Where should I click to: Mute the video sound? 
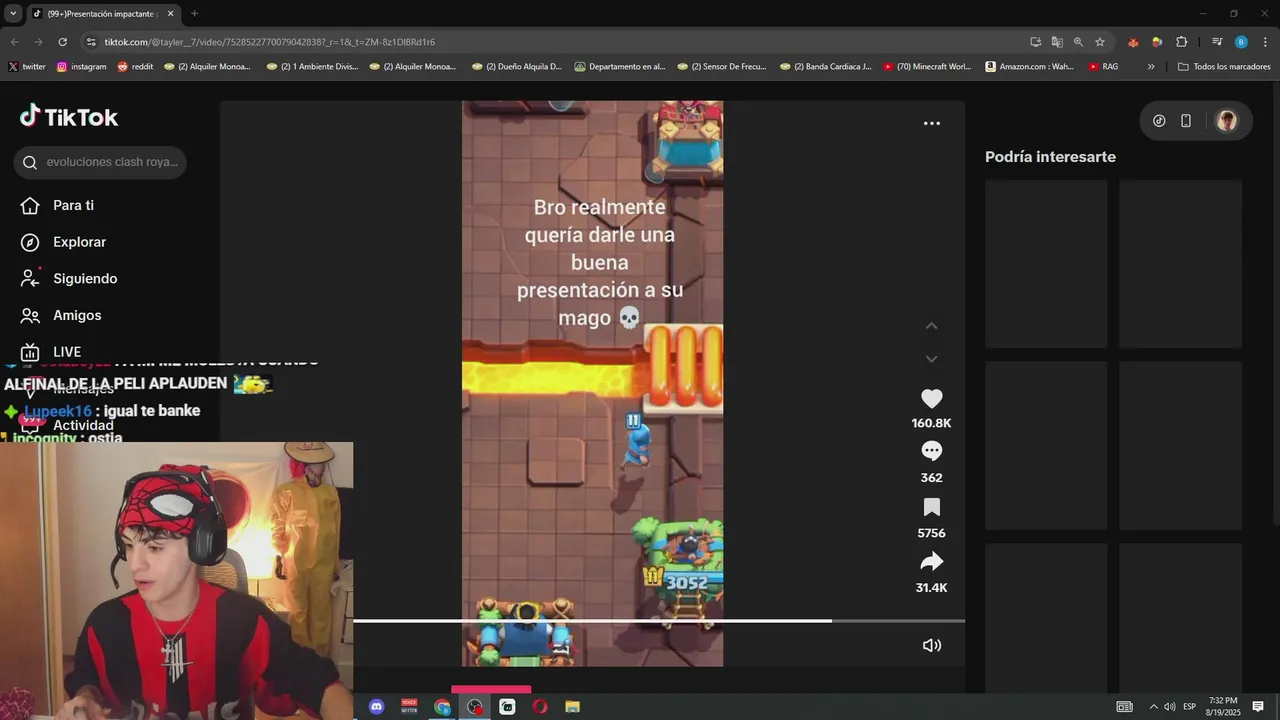(931, 645)
